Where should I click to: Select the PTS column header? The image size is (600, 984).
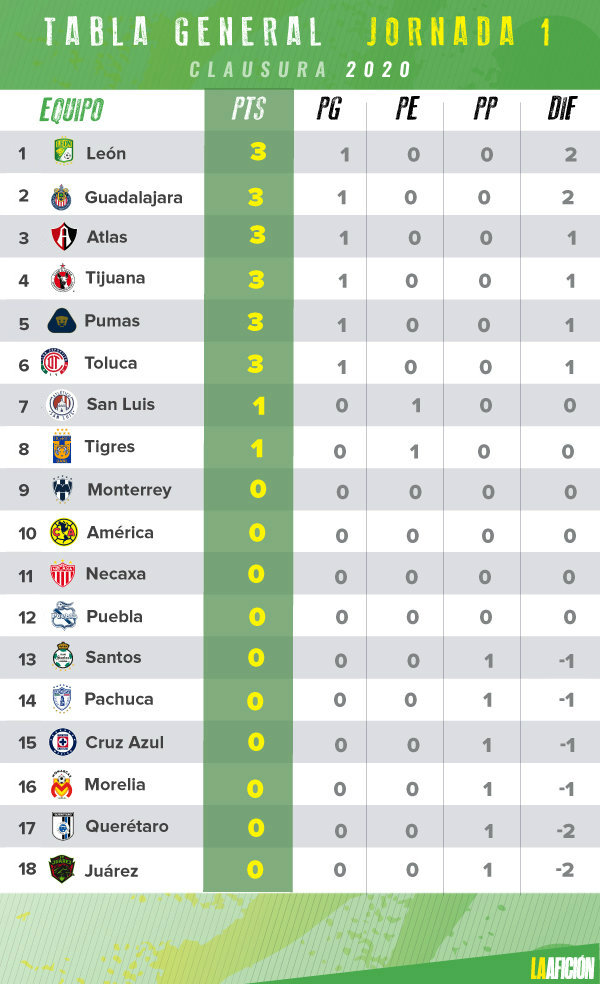(249, 109)
